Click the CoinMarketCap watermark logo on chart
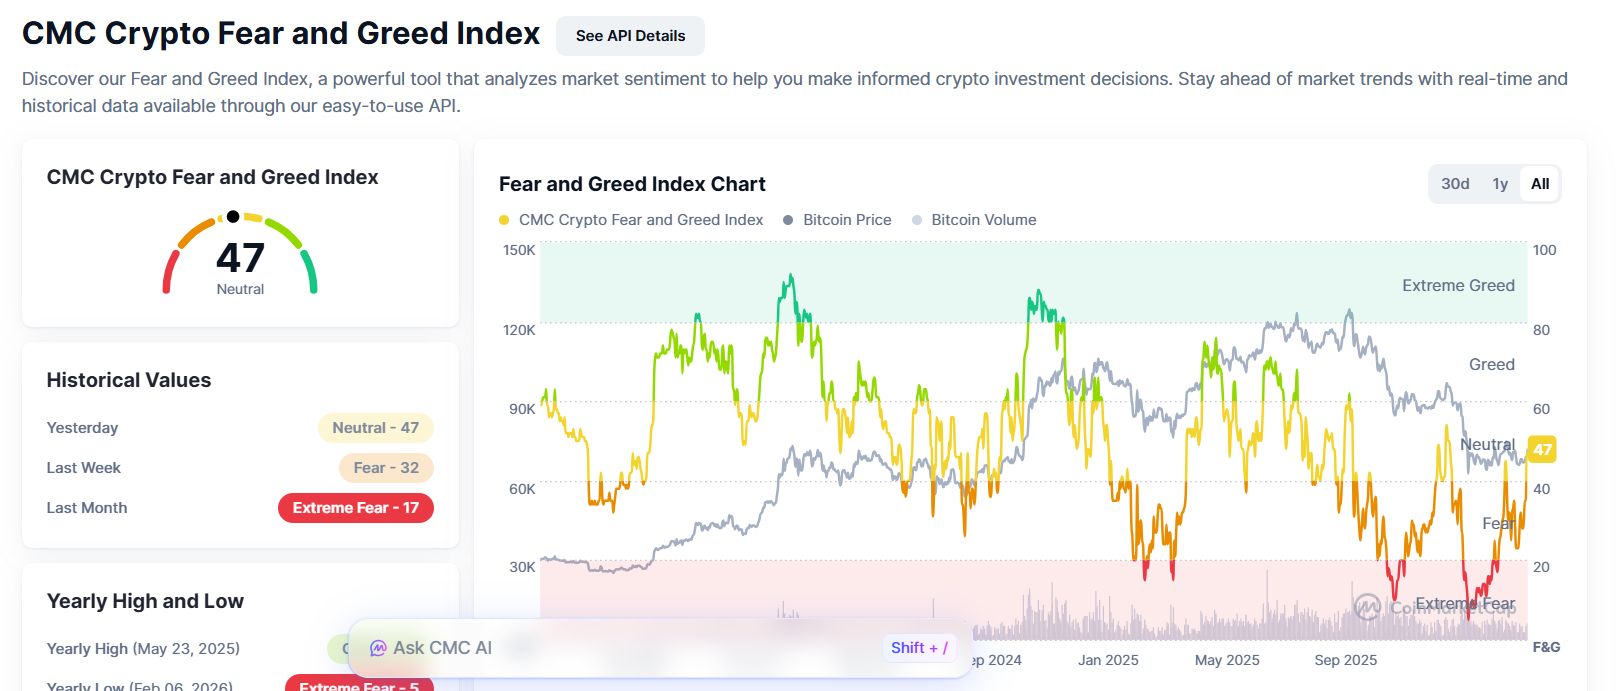This screenshot has width=1616, height=691. point(1369,604)
